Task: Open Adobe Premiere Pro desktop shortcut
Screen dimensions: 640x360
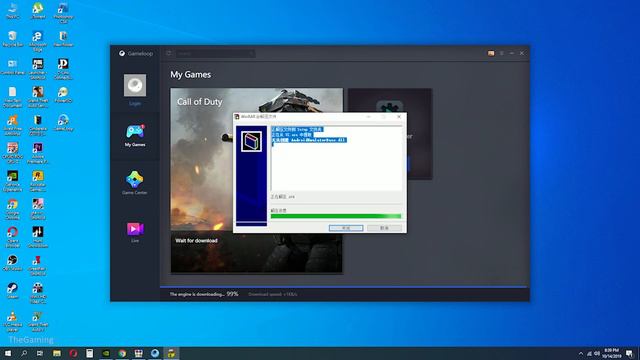Action: 38,153
